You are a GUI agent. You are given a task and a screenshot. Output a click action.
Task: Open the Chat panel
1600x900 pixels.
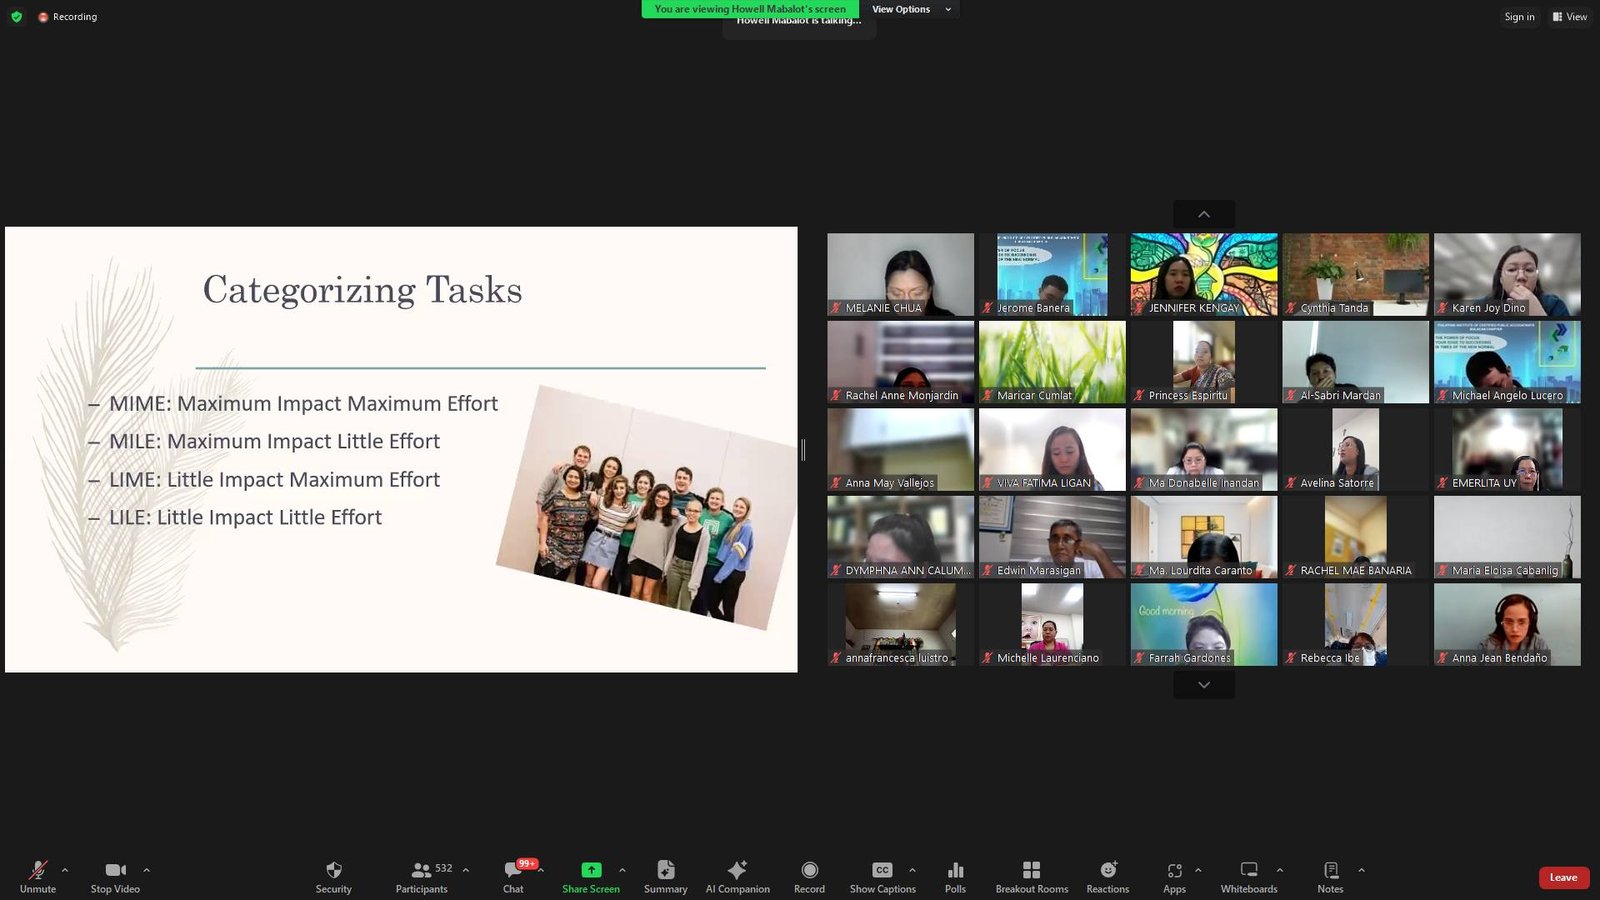click(513, 876)
